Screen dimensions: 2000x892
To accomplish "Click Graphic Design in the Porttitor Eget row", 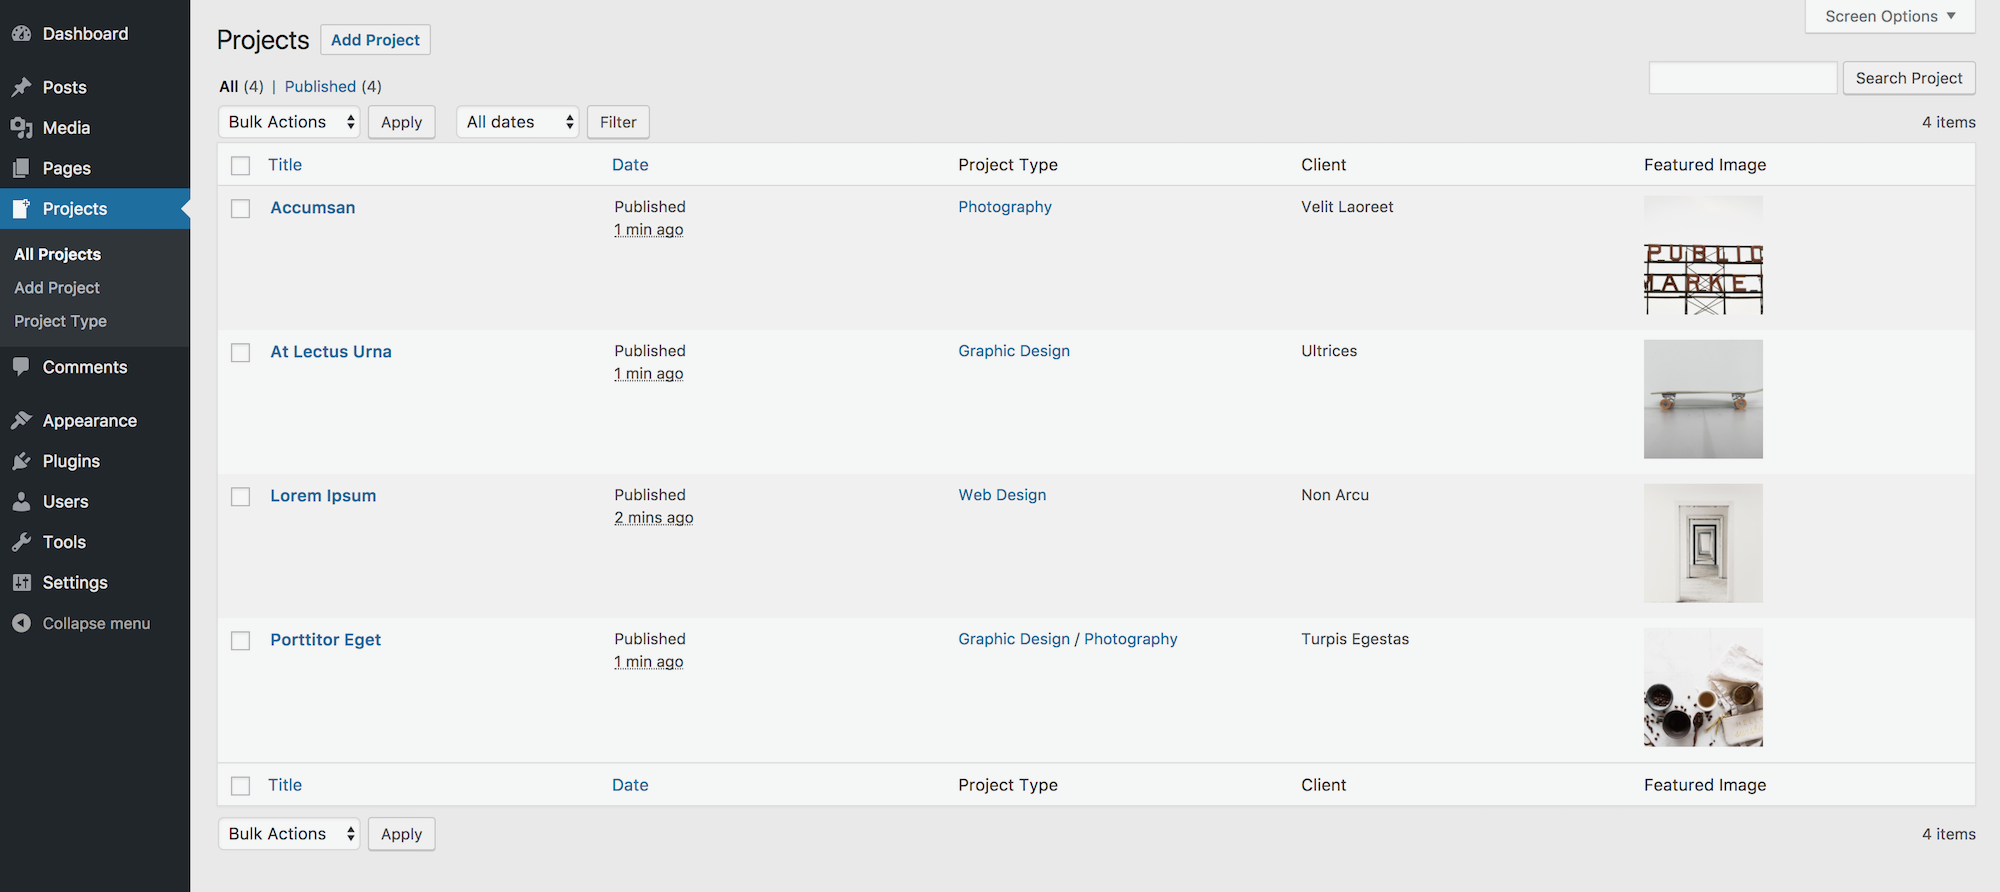I will 1014,639.
